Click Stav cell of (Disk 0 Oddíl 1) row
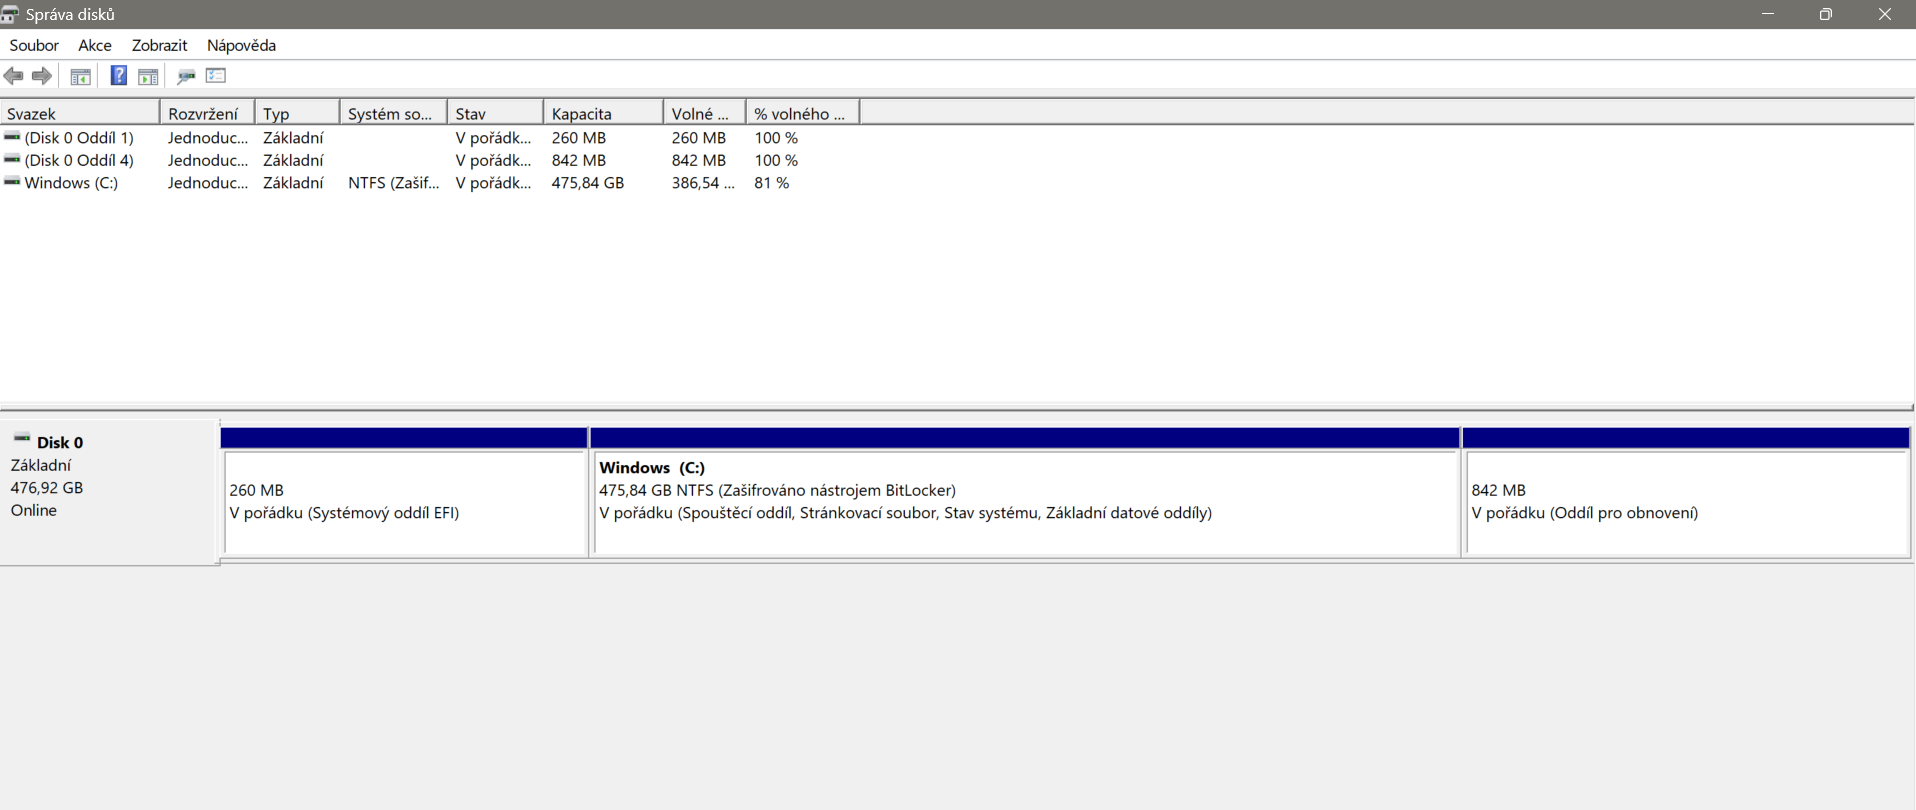Viewport: 1916px width, 810px height. point(494,138)
